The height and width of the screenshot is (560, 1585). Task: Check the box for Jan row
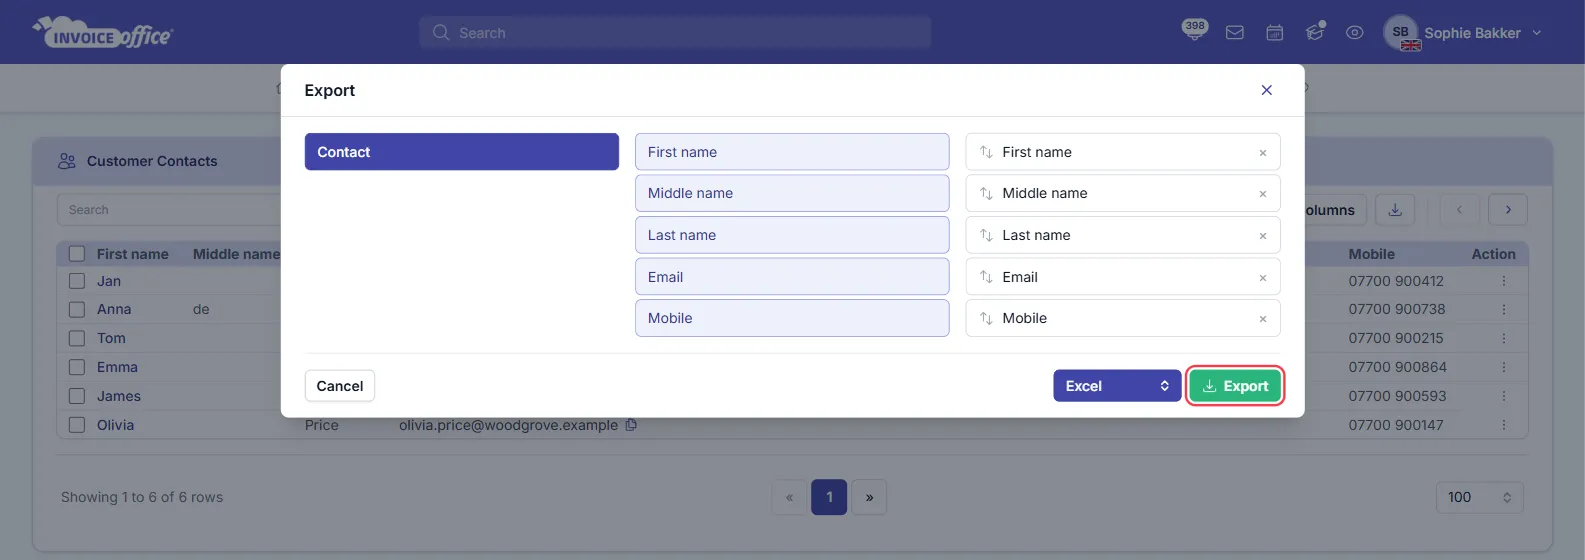(77, 281)
